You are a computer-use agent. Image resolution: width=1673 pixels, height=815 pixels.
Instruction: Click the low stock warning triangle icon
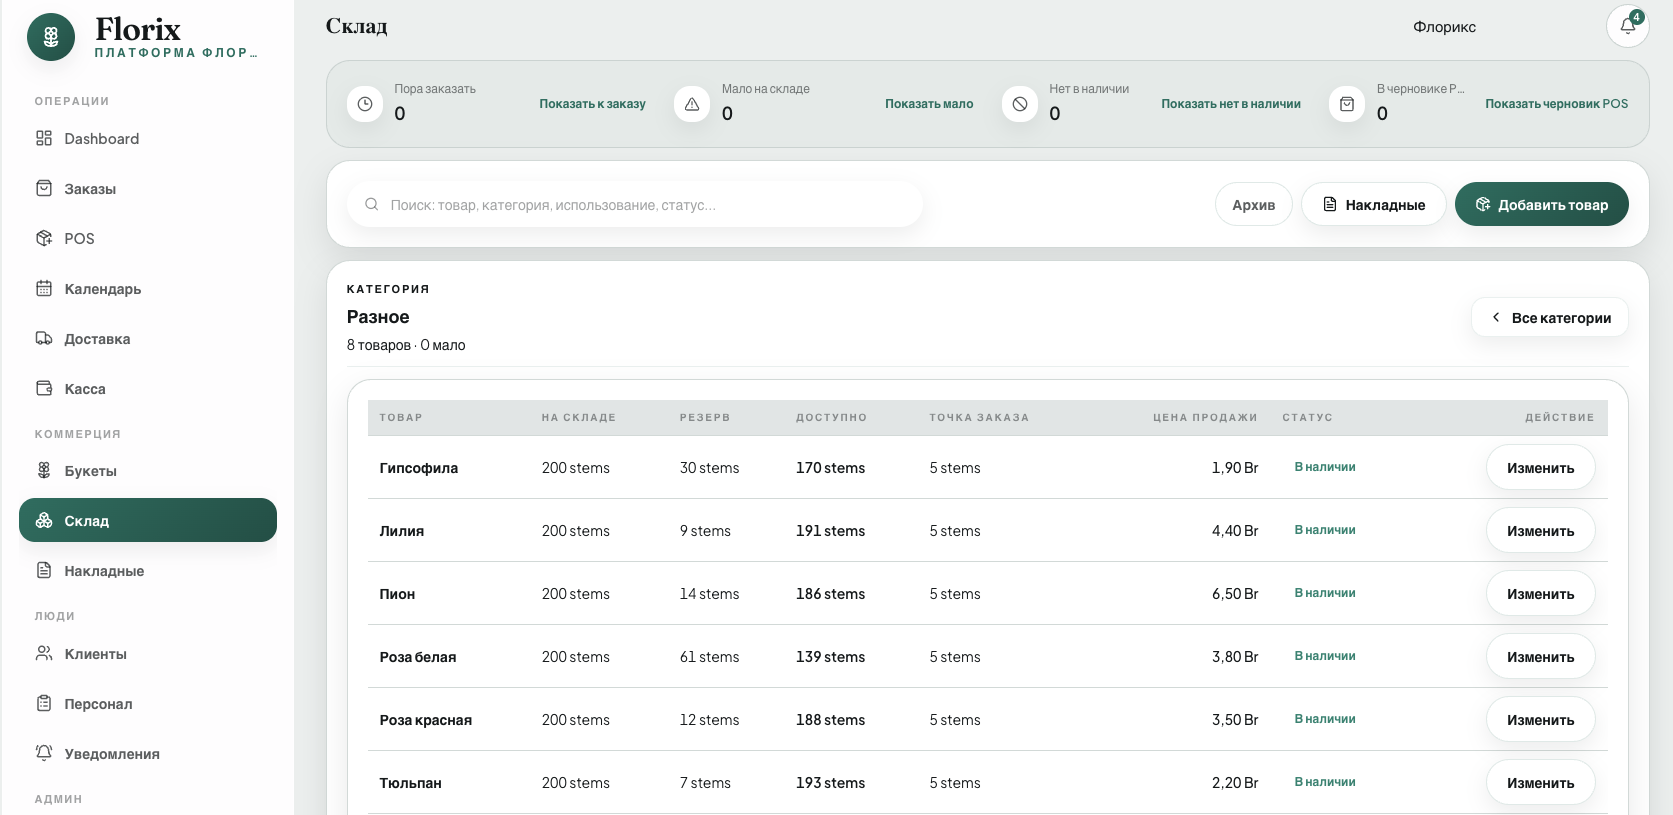tap(692, 104)
